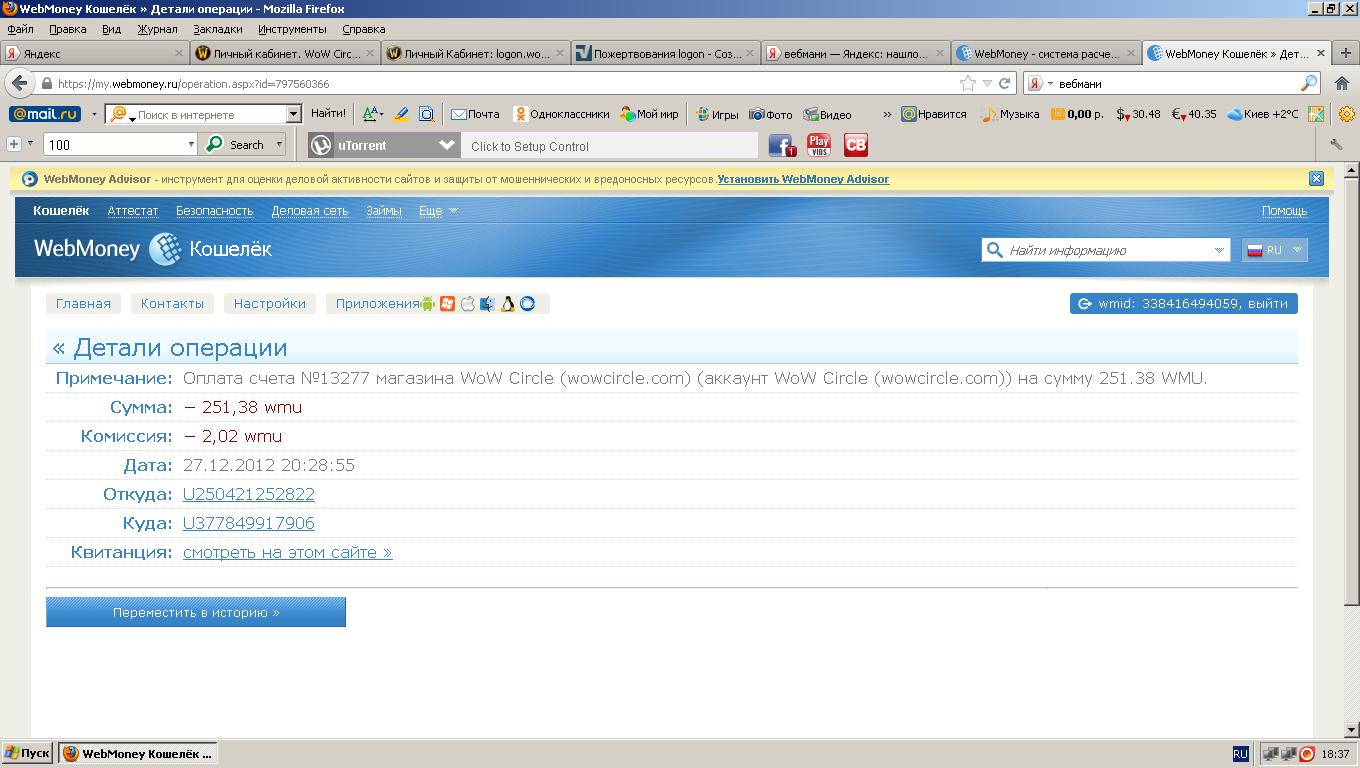Click the WebMoney Кошелёк logo
The width and height of the screenshot is (1360, 768).
pyautogui.click(x=153, y=249)
